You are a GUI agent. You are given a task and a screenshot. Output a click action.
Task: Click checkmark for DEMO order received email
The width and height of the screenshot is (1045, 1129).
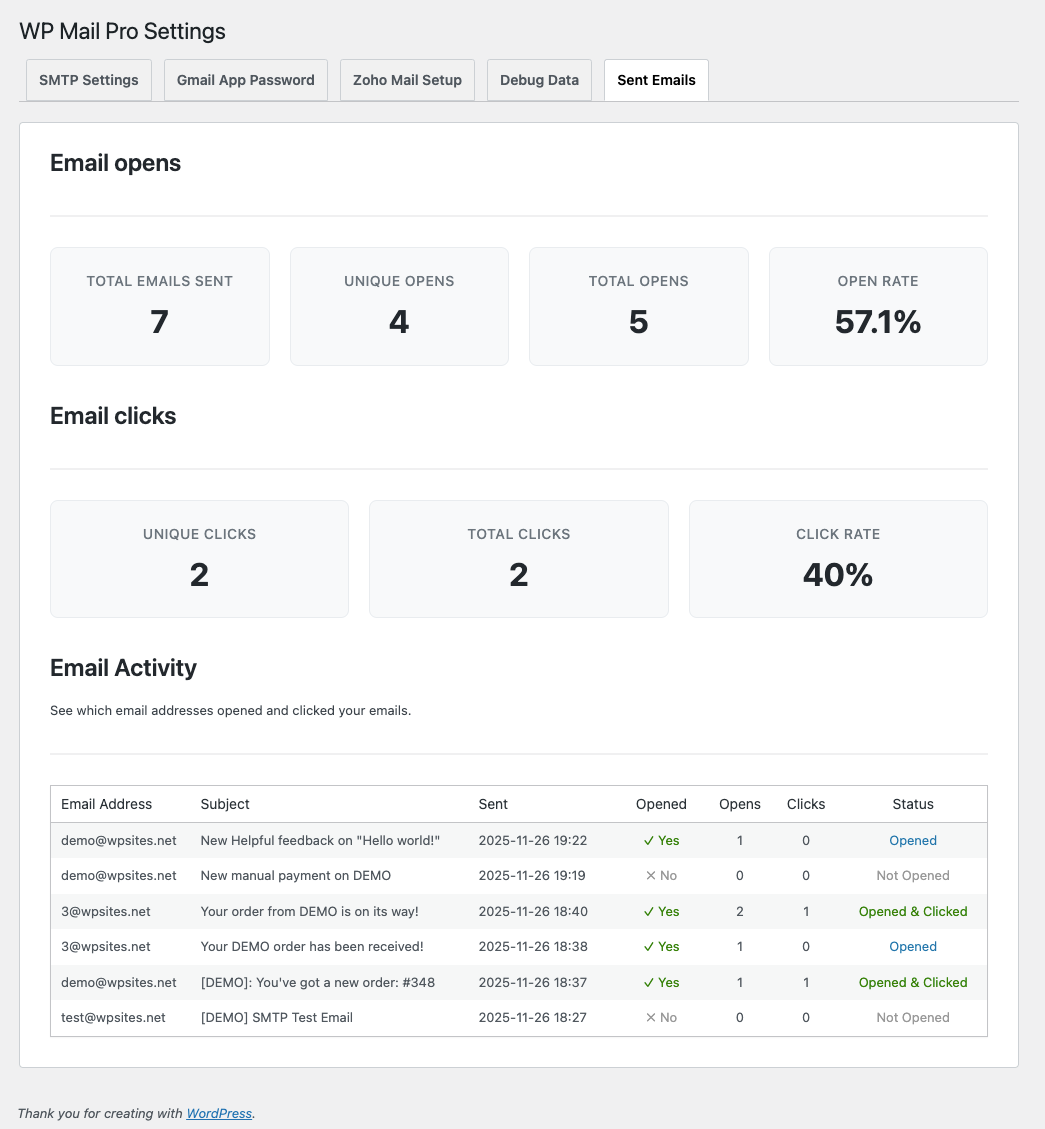(x=650, y=947)
